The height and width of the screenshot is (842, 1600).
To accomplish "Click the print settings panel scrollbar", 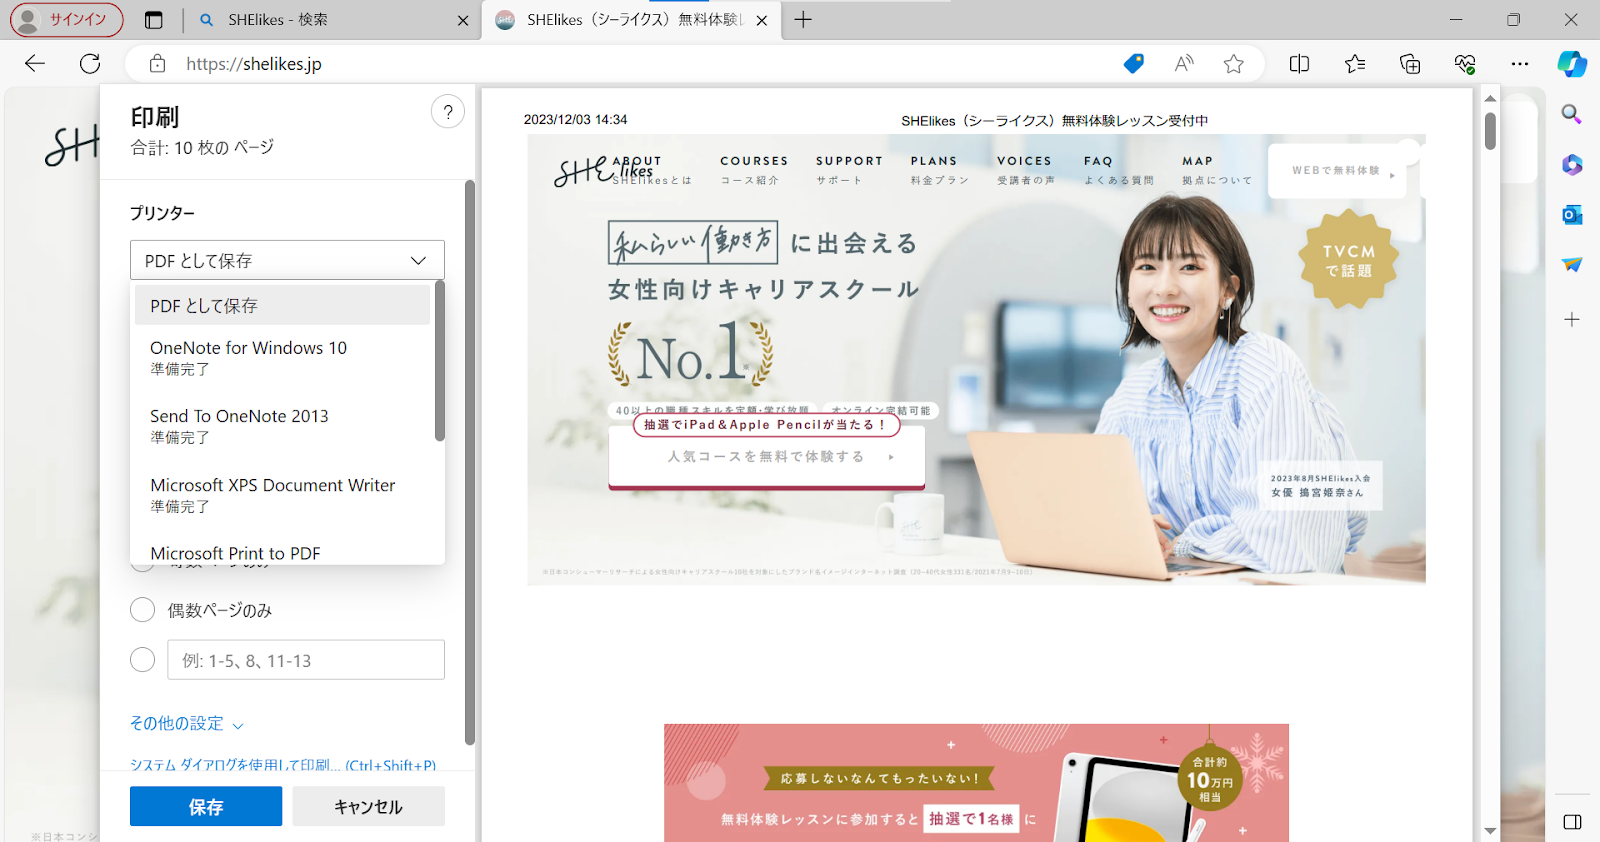I will (x=470, y=462).
